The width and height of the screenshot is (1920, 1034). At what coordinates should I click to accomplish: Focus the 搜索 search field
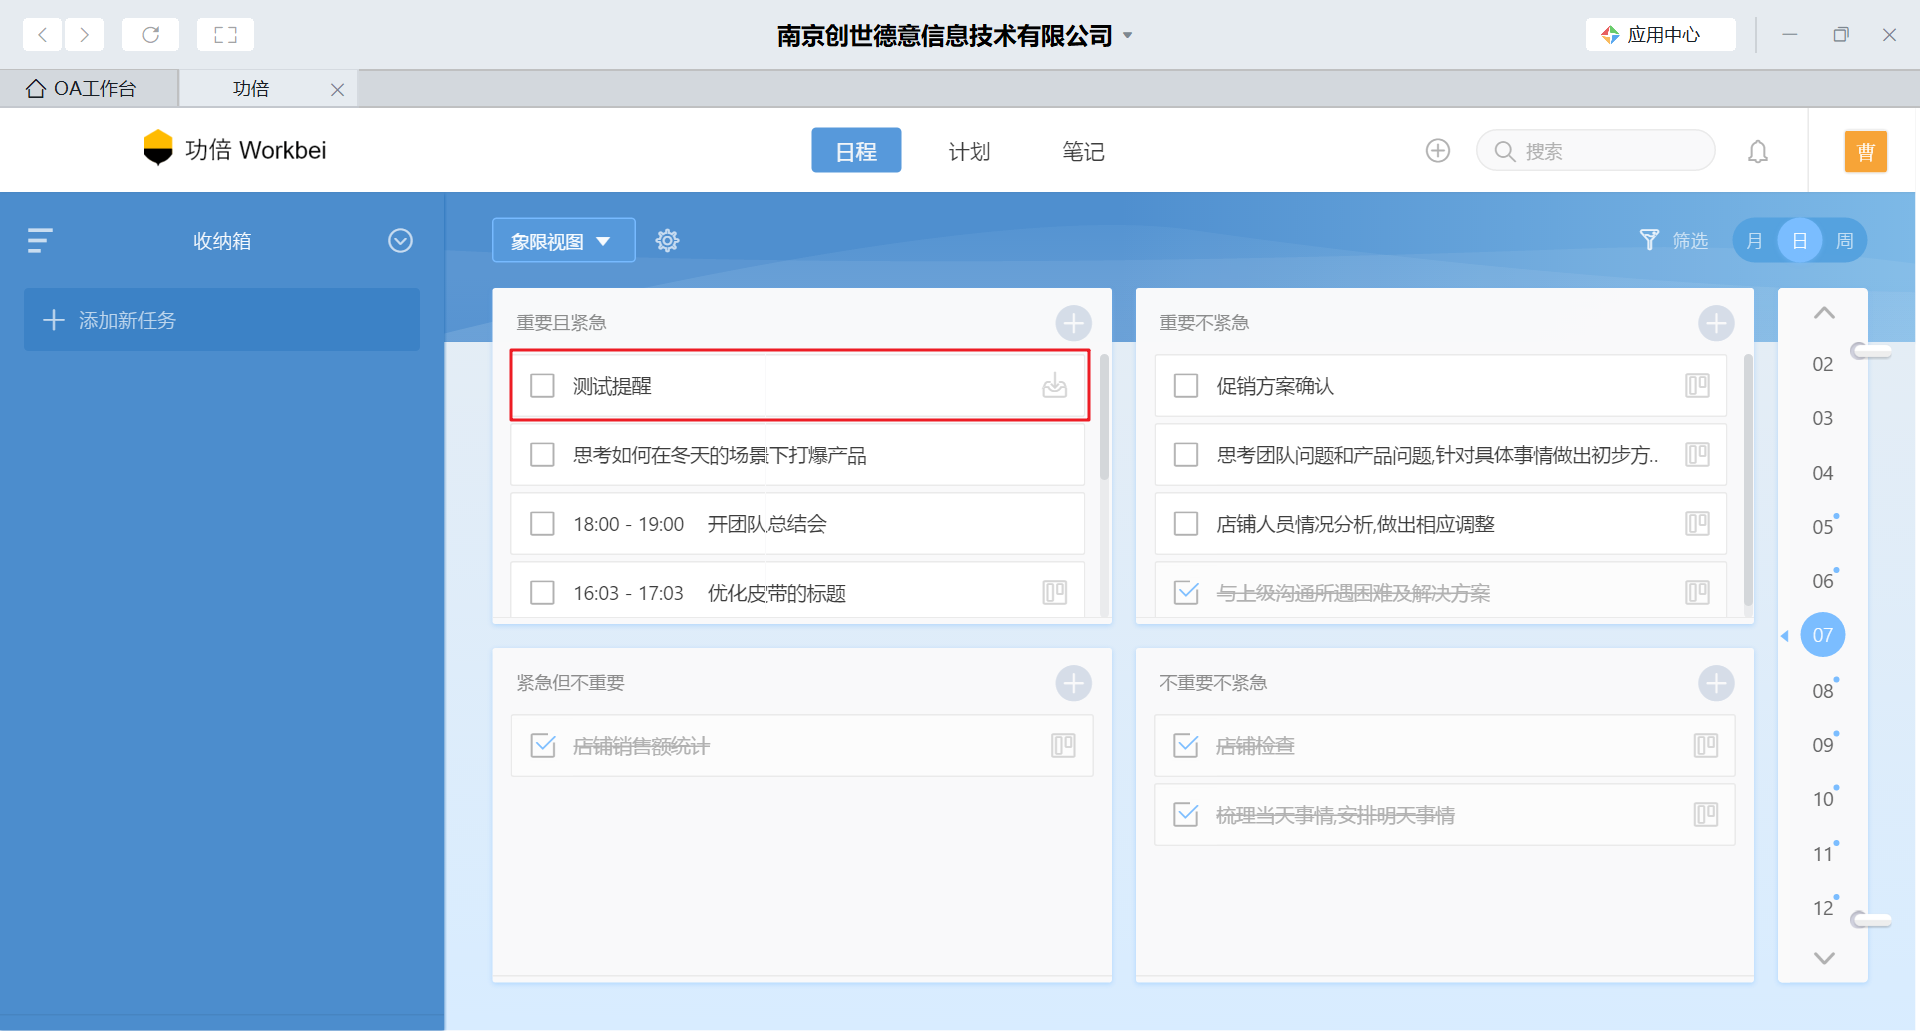point(1596,151)
